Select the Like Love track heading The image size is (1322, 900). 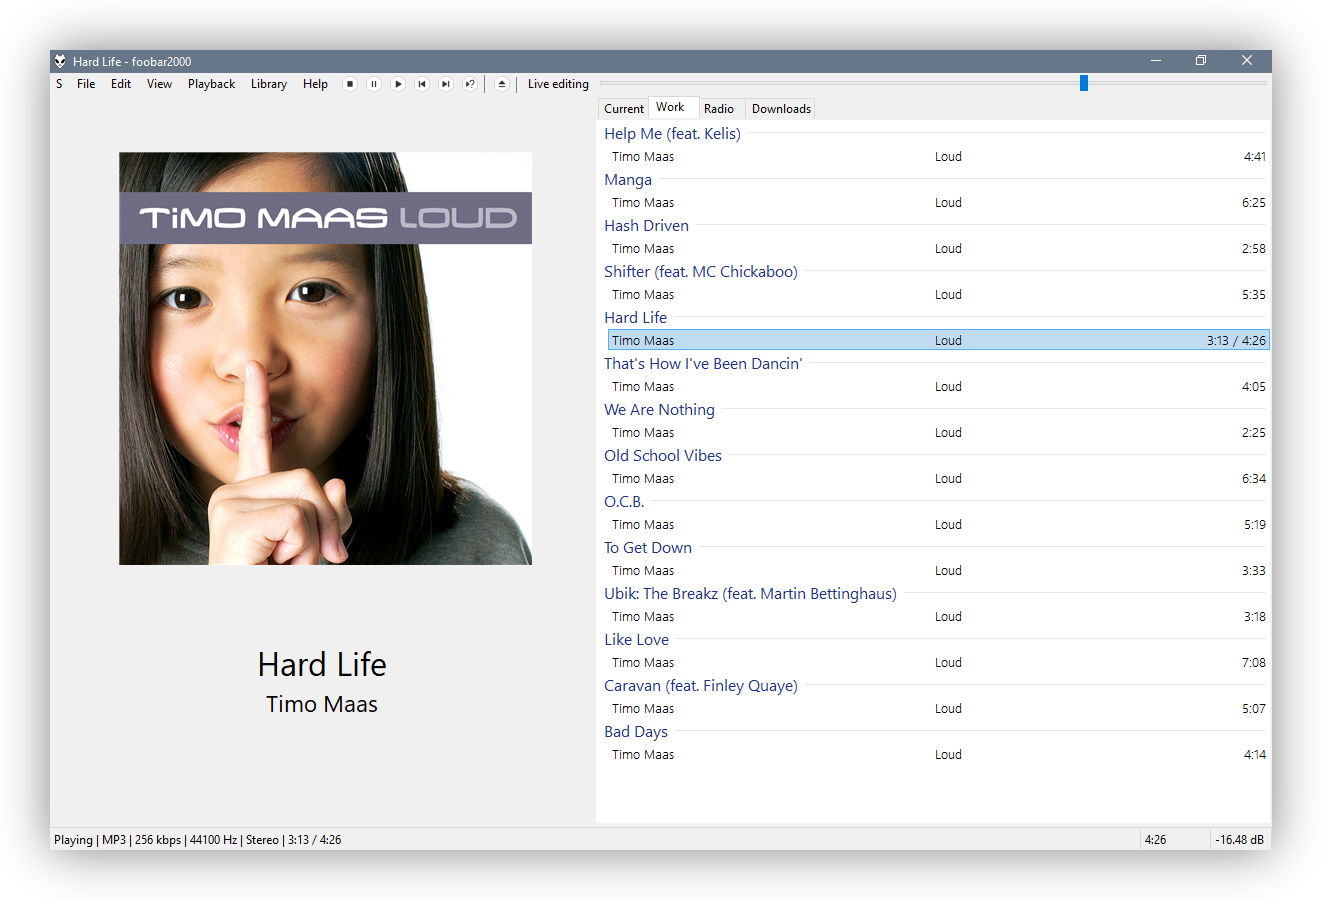click(636, 639)
